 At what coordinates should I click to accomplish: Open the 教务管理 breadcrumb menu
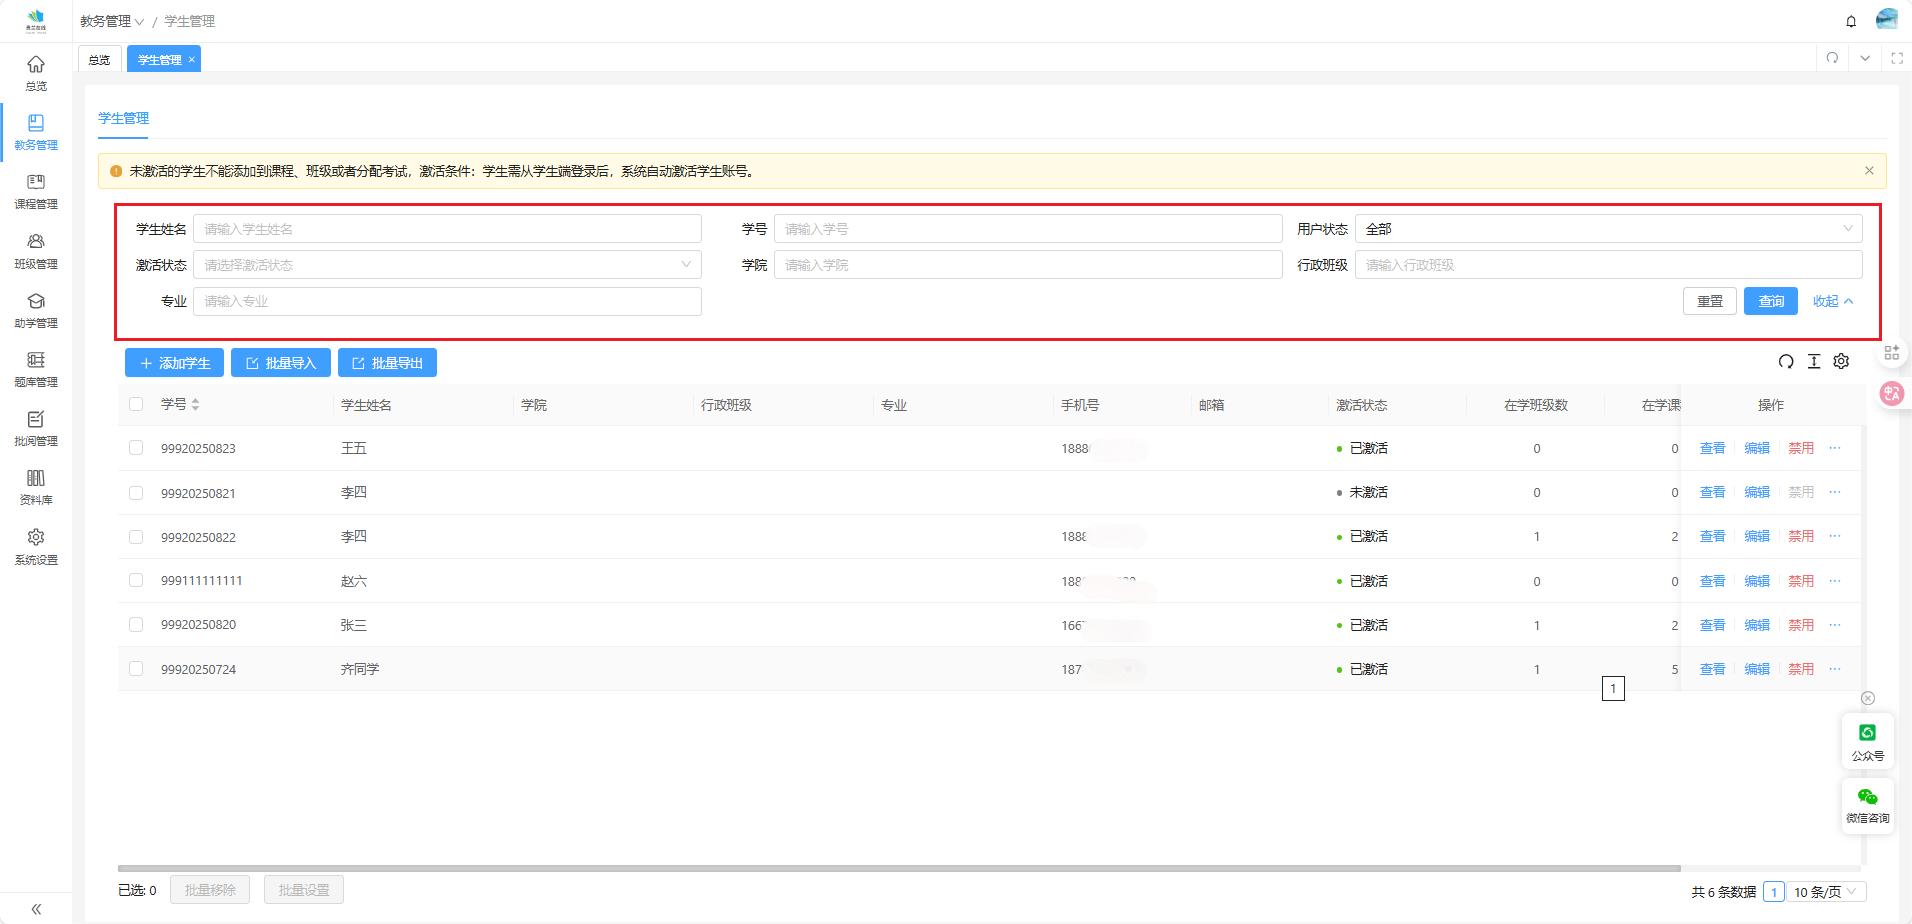pyautogui.click(x=112, y=21)
